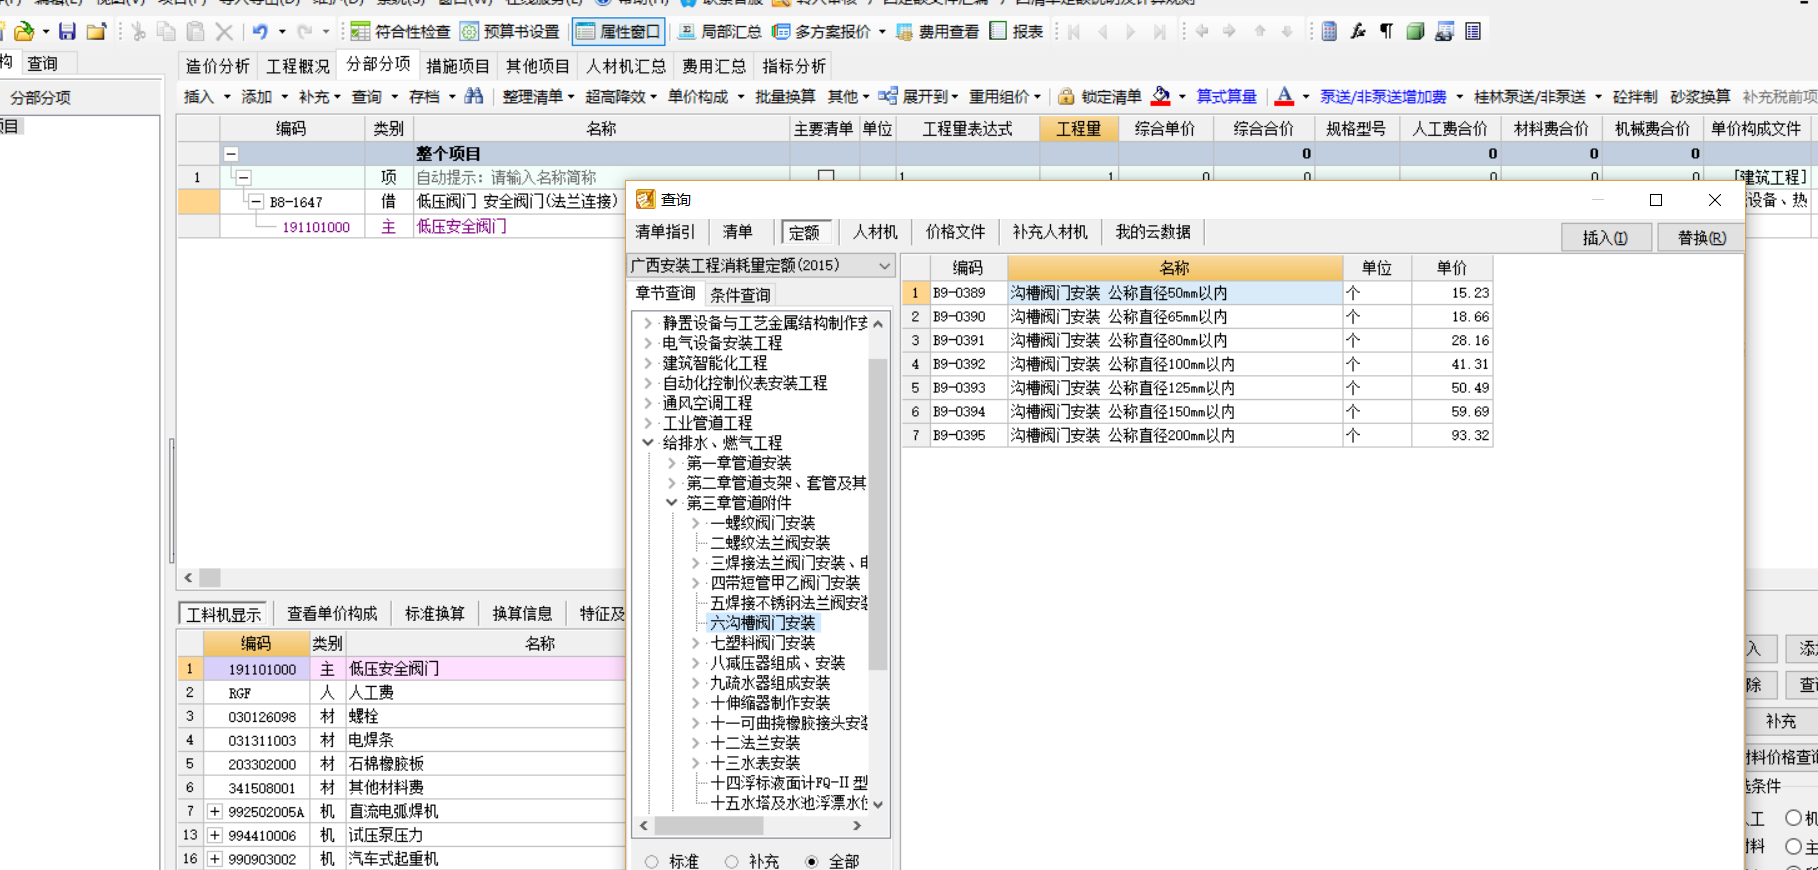This screenshot has width=1818, height=870.
Task: Open 费用查看 cost view
Action: 937,32
